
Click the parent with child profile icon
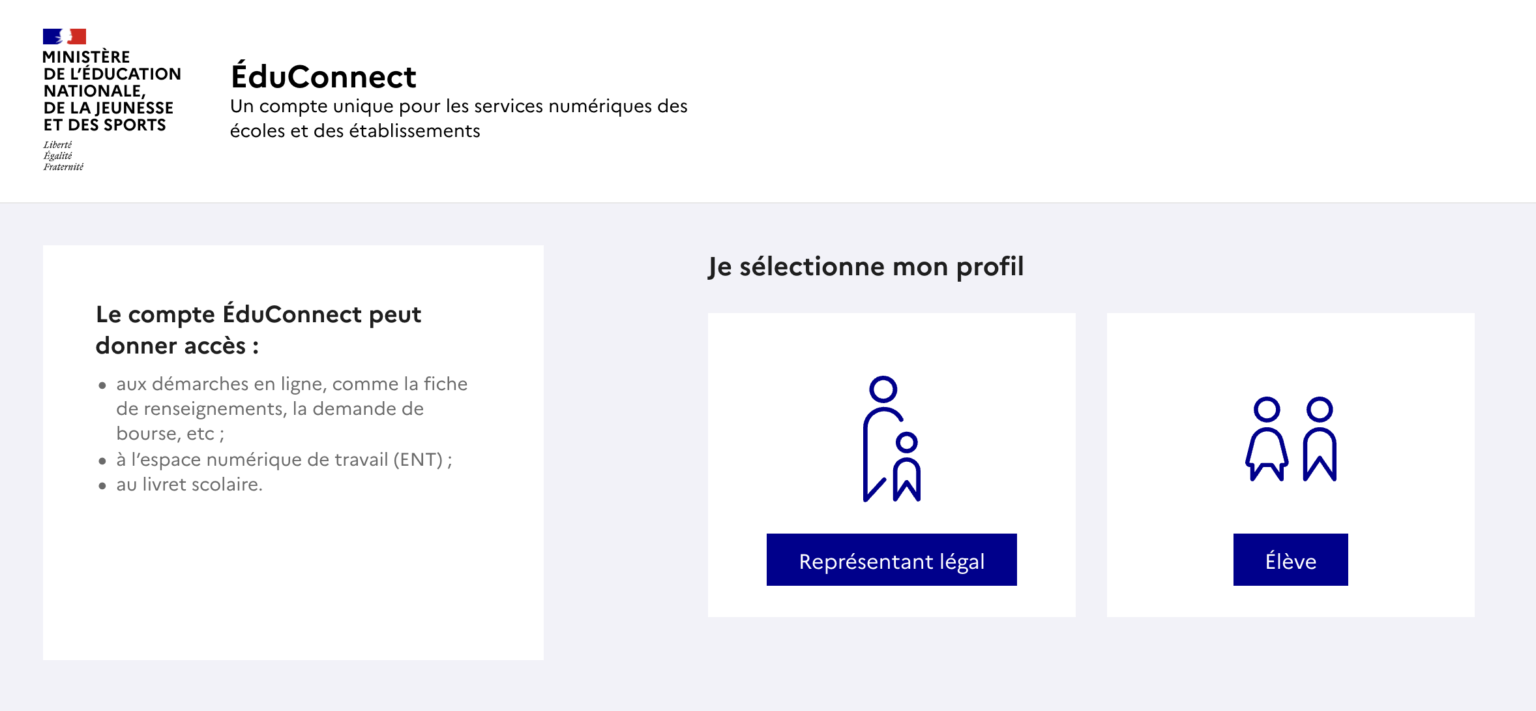tap(891, 439)
